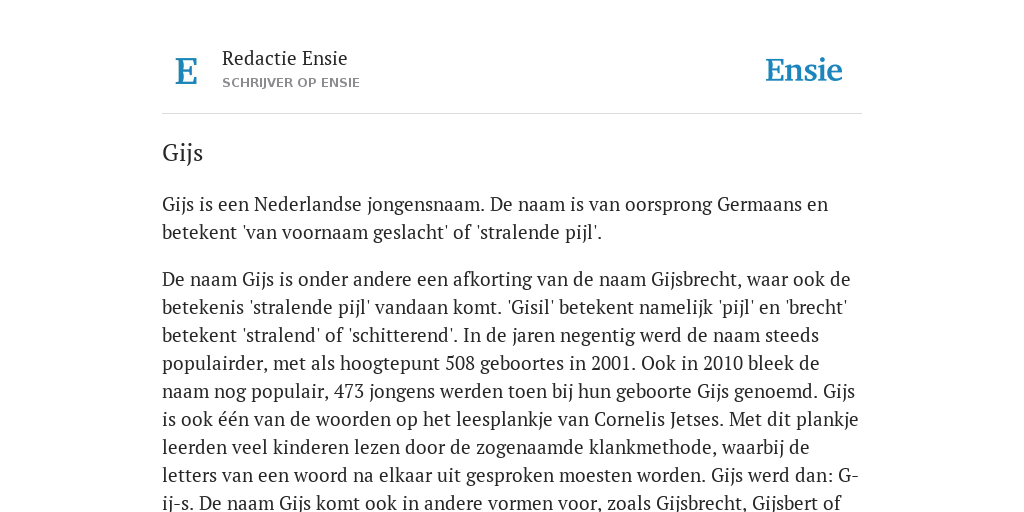This screenshot has height=512, width=1024.
Task: Click the Gijs article heading
Action: tap(182, 153)
